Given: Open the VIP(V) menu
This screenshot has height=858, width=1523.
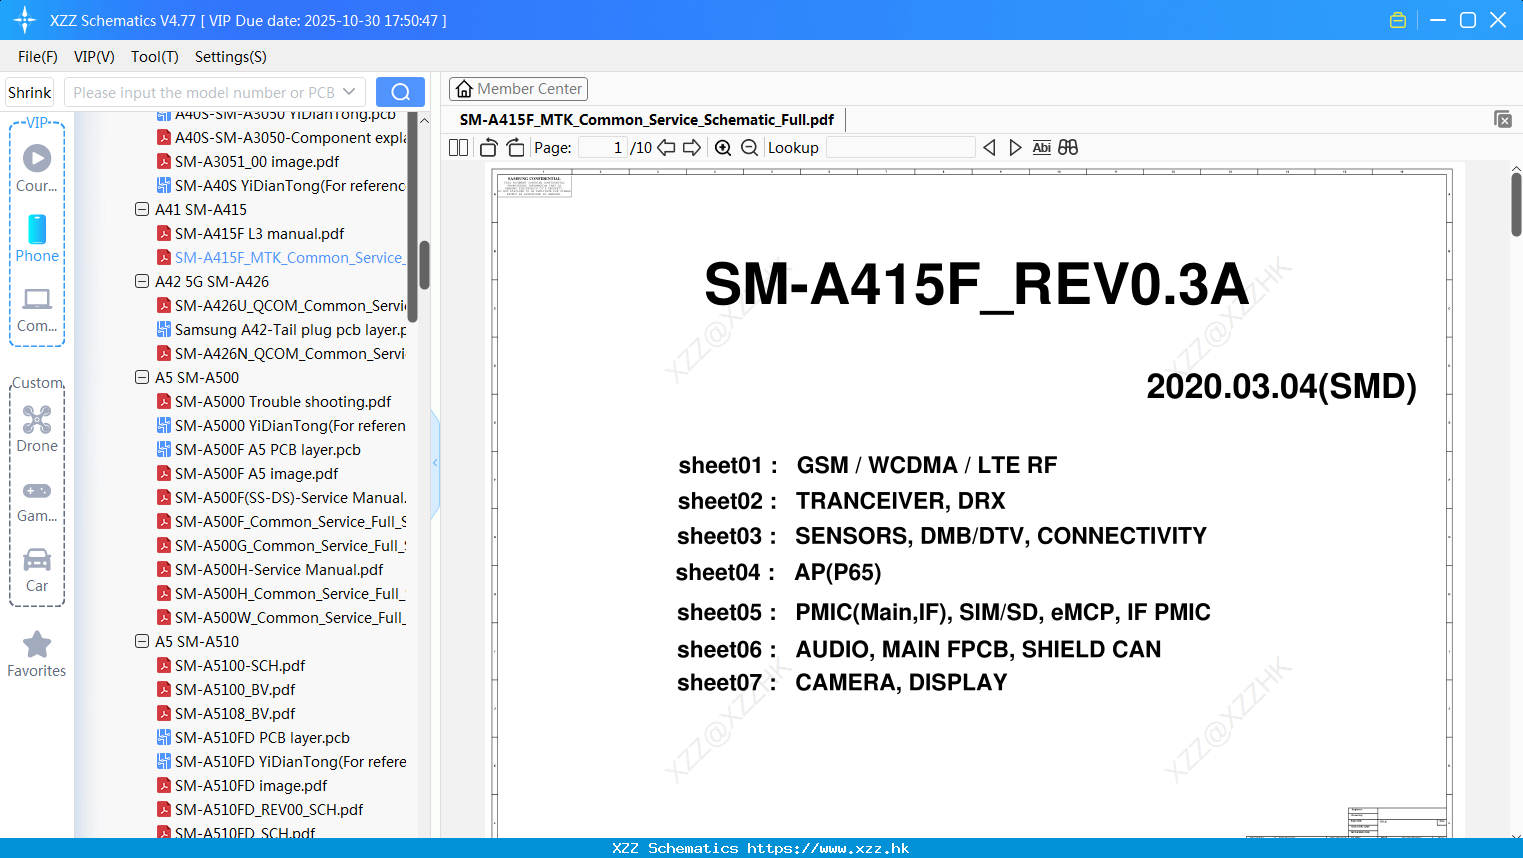Looking at the screenshot, I should click(94, 57).
